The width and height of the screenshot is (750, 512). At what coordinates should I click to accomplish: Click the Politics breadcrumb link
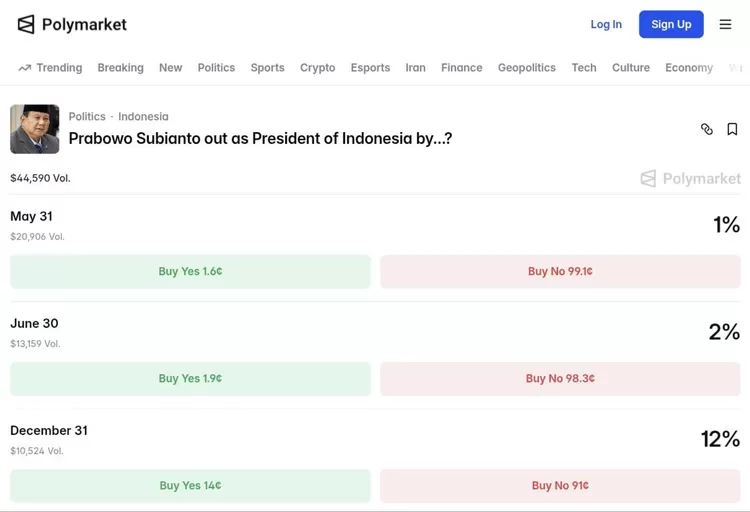coord(87,117)
